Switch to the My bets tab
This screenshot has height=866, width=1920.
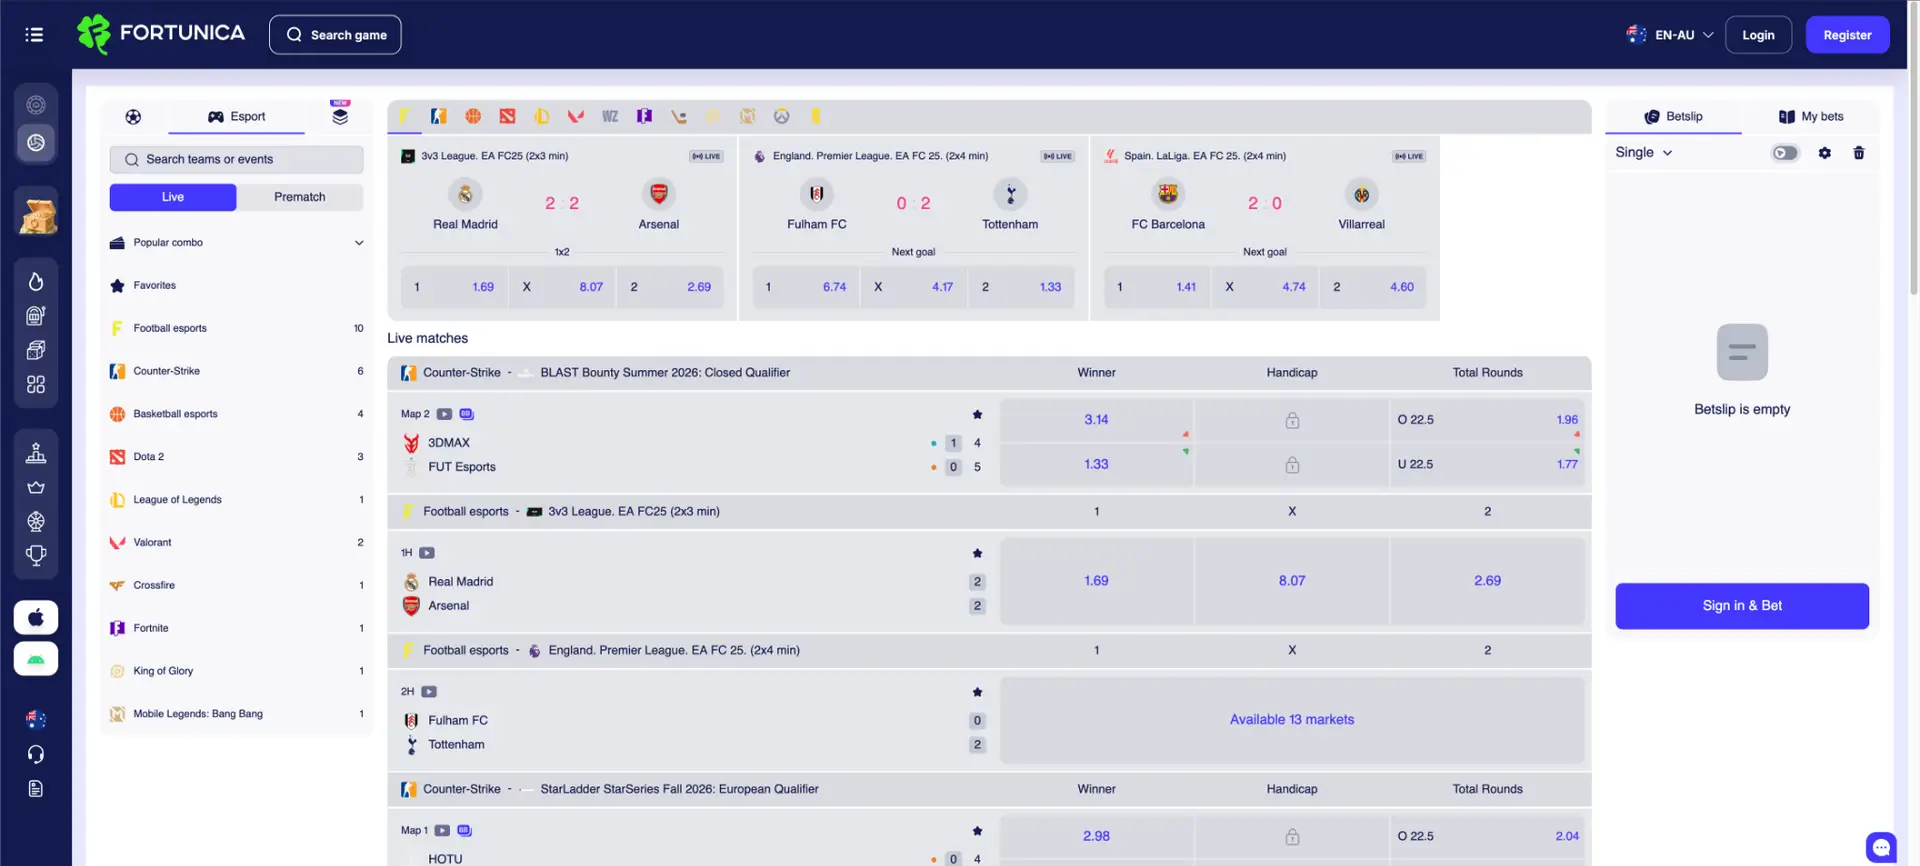(x=1810, y=117)
